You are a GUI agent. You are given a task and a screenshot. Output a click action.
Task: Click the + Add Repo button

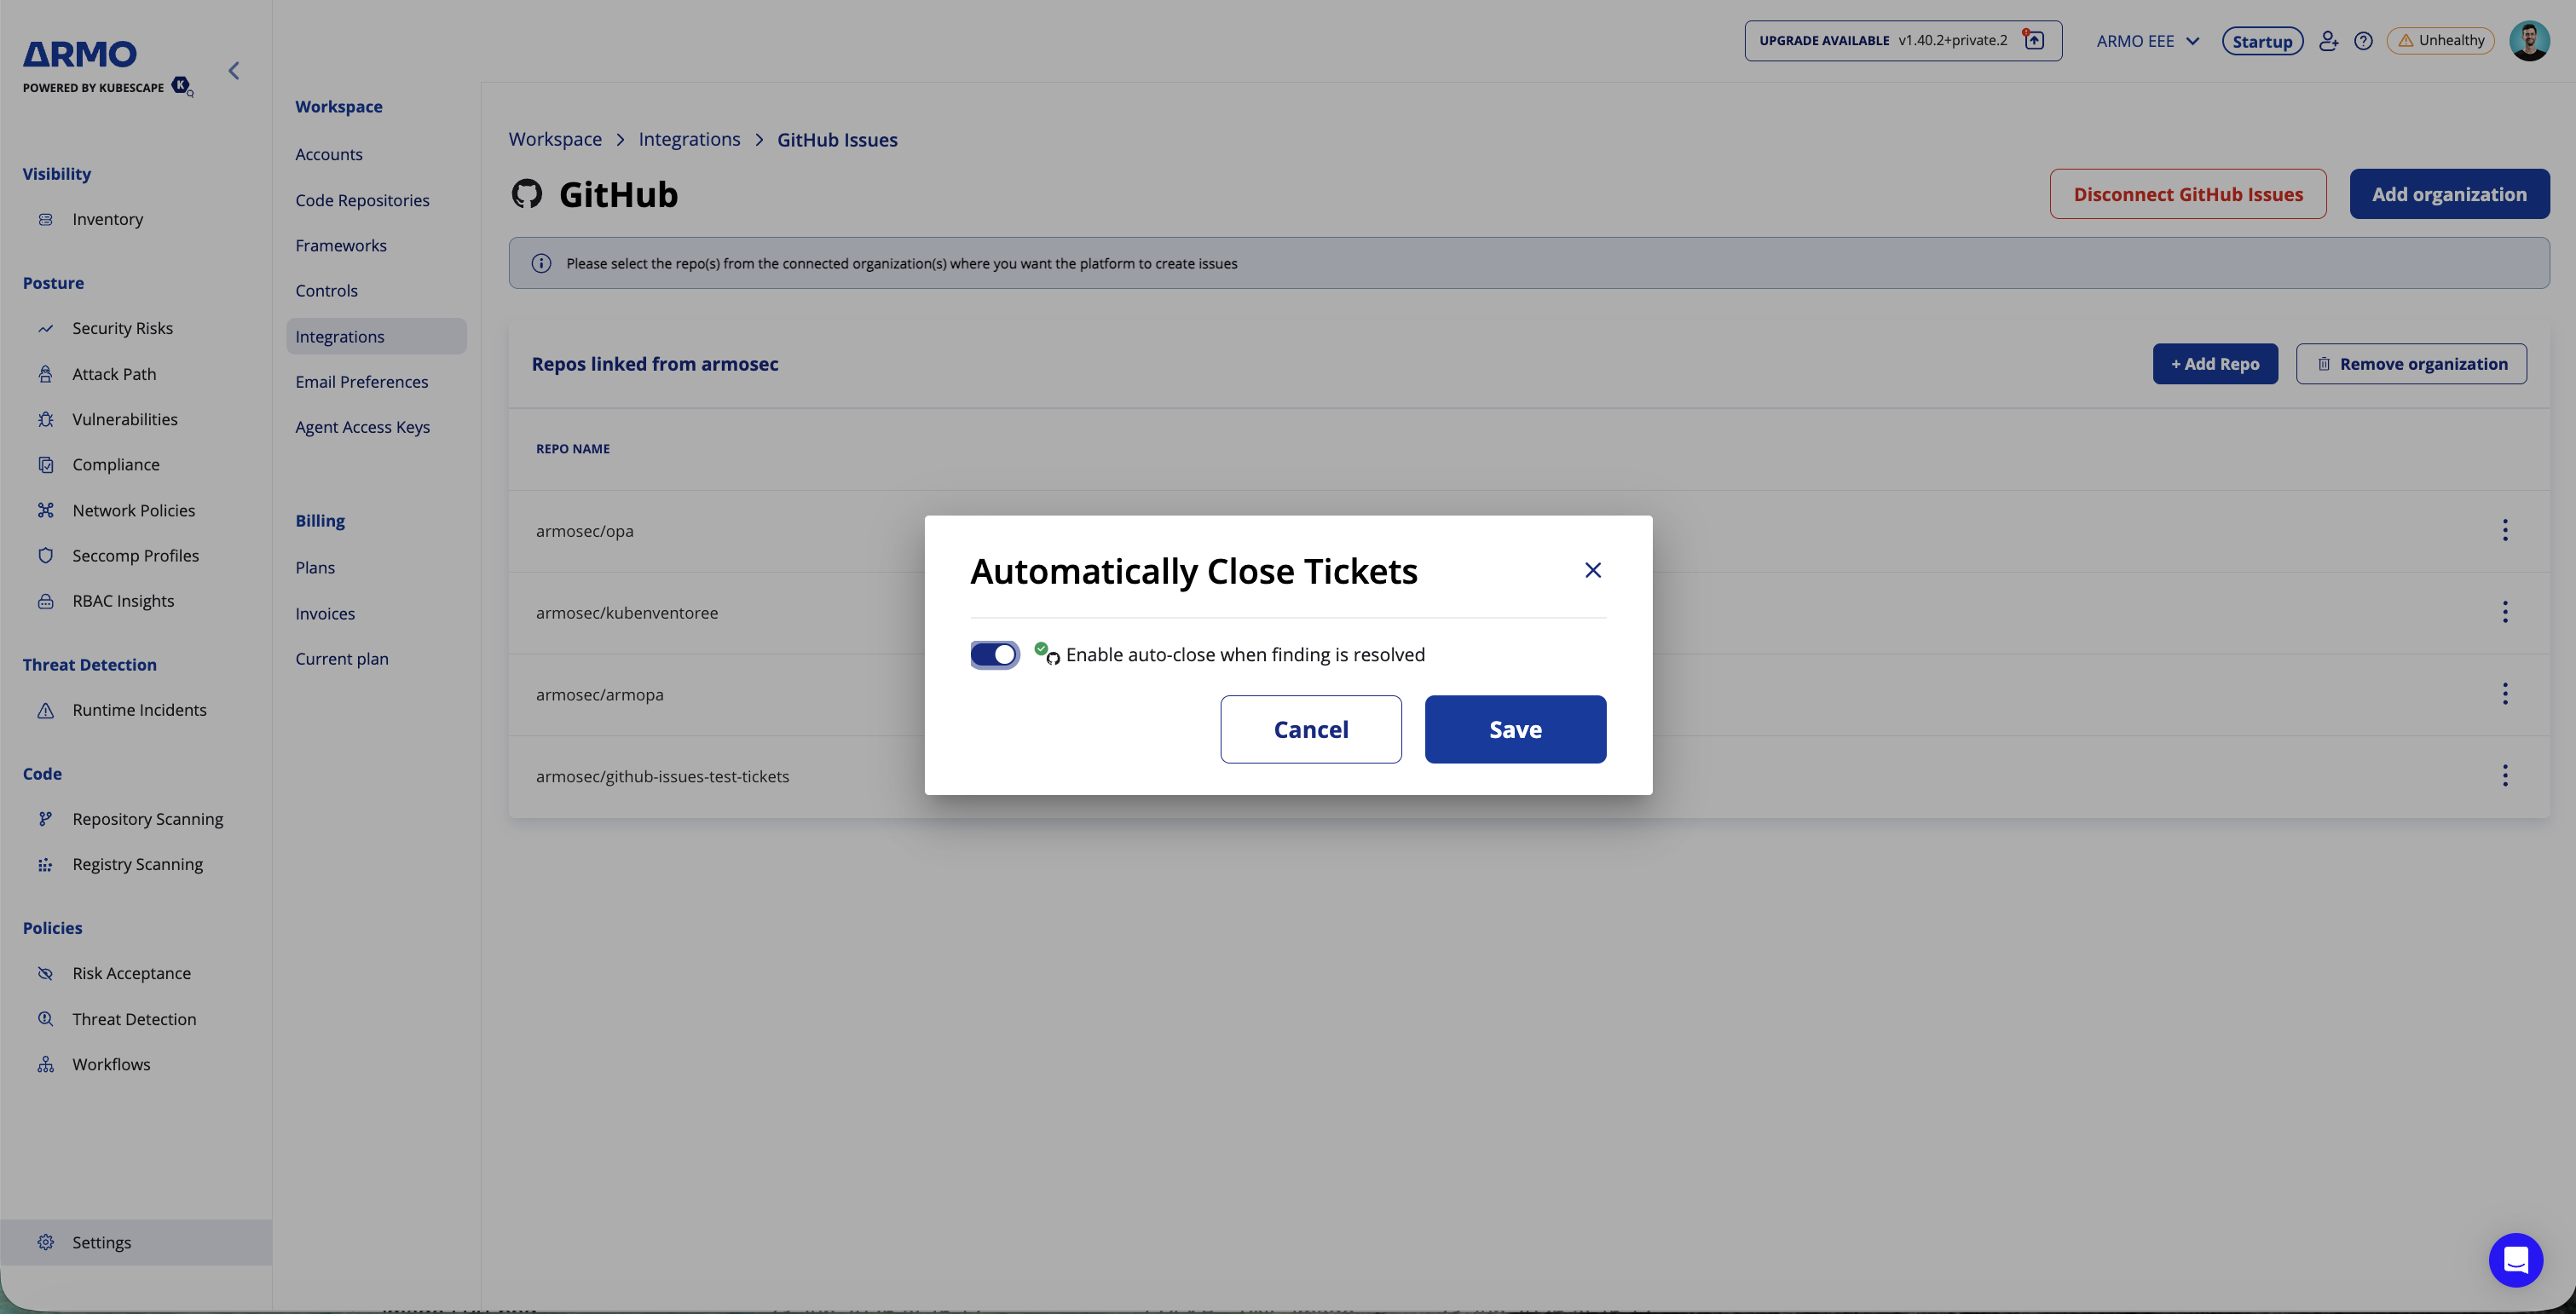[x=2215, y=364]
